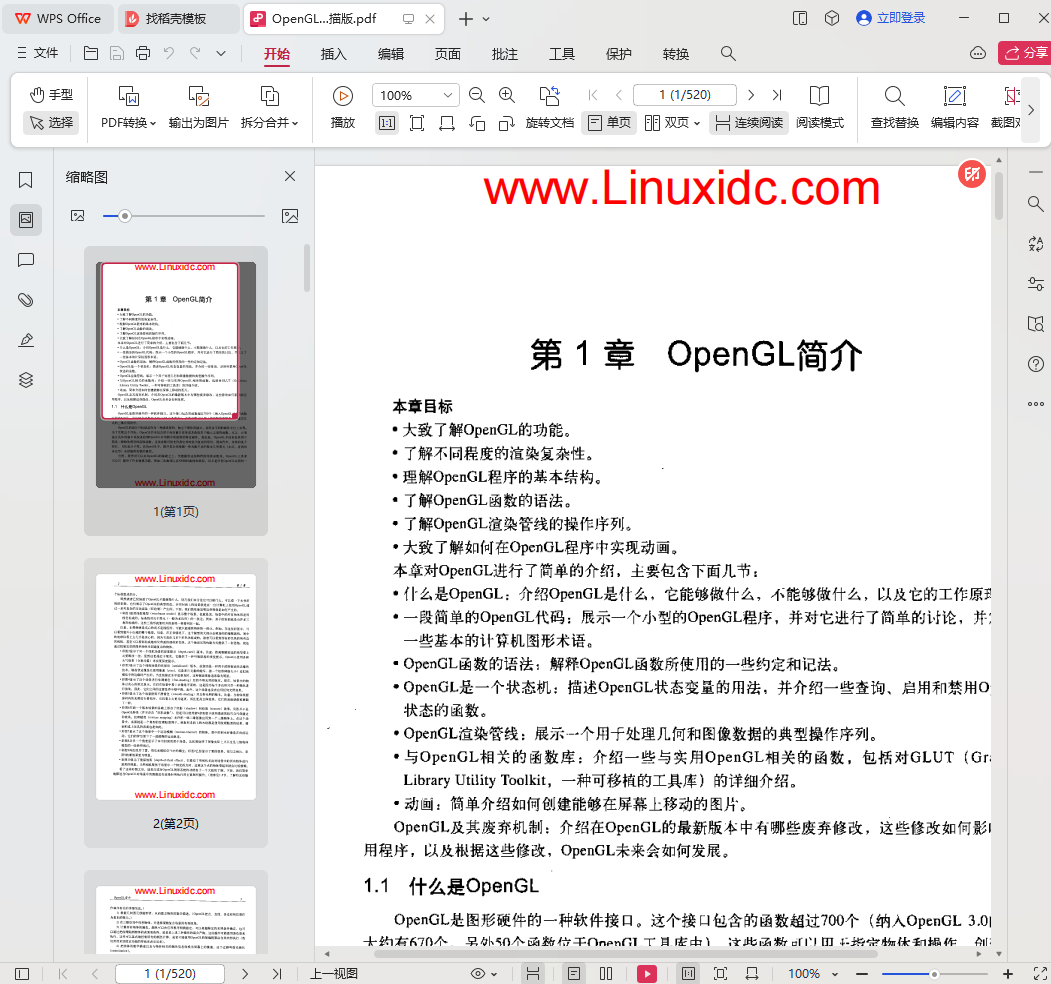Click 上一视图 in status bar

point(334,973)
